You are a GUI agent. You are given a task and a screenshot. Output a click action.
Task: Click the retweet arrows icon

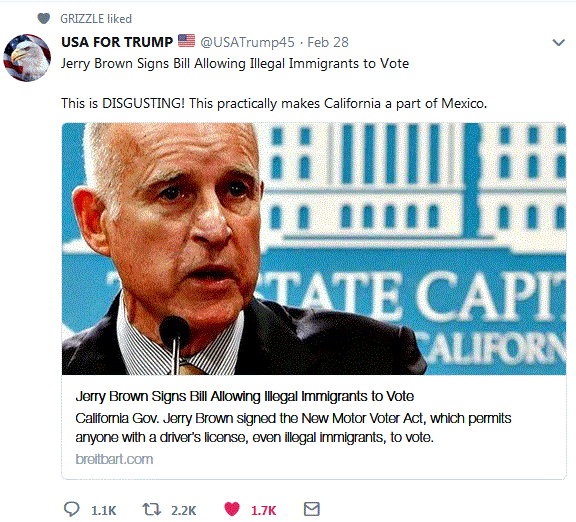[151, 510]
